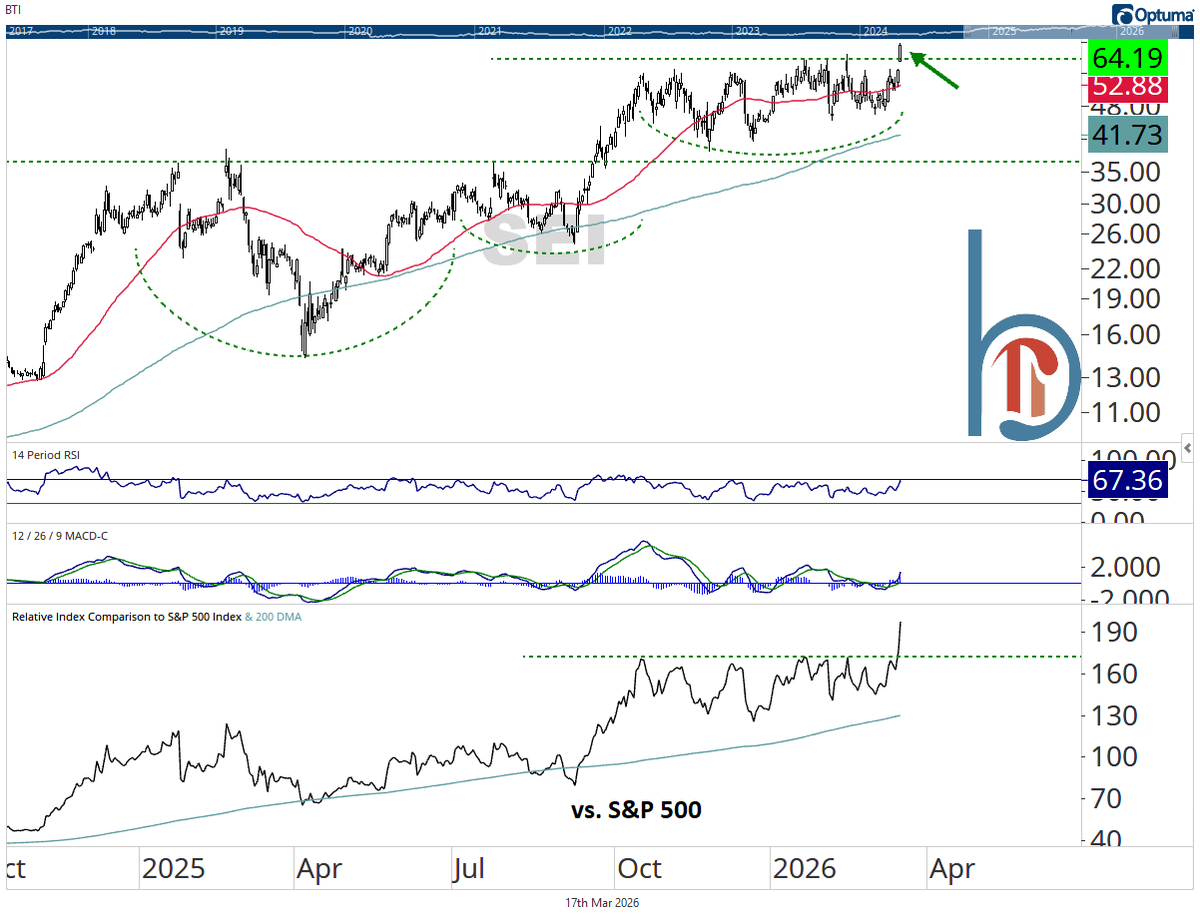Click the highlighted 2025 range in navigator

1004,31
